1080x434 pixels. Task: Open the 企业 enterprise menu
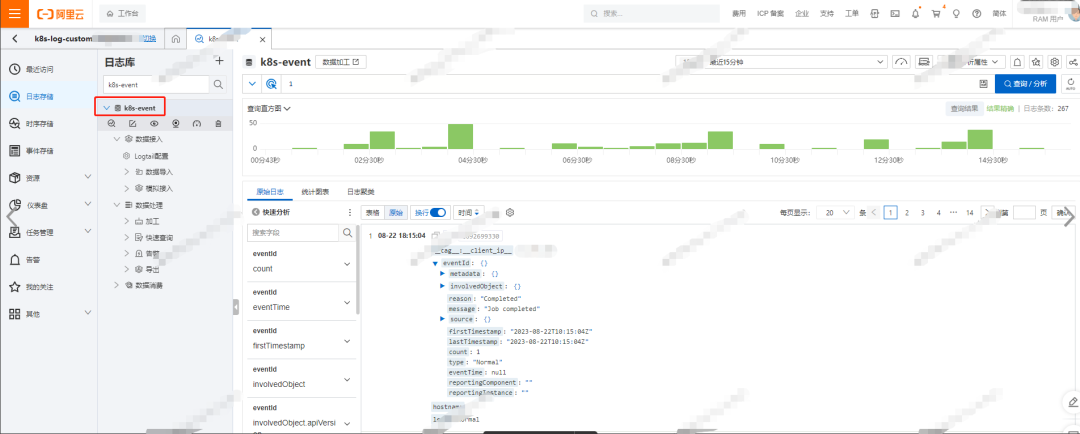[802, 13]
